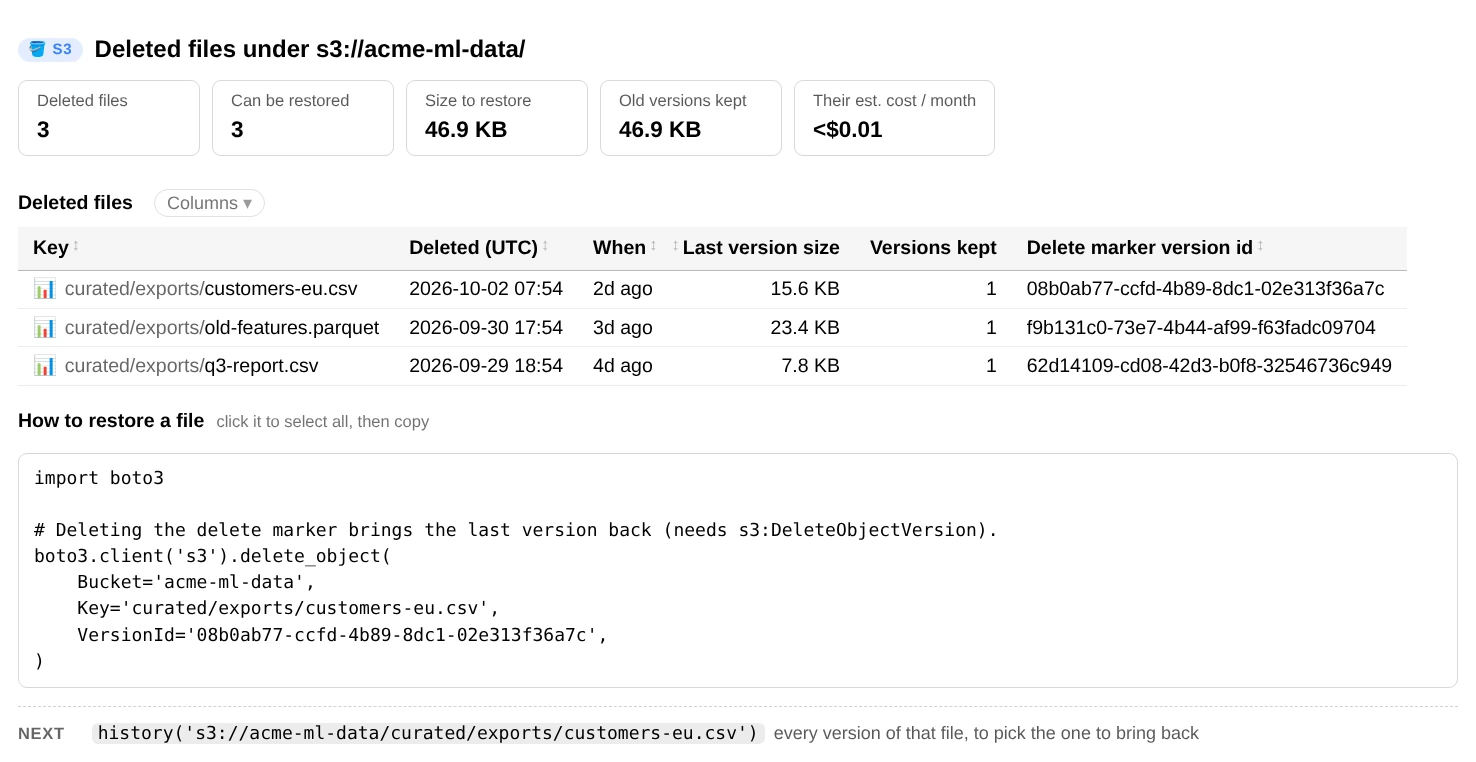Screen dimensions: 1476x762
Task: Sort by the Deleted (UTC) column arrows
Action: click(x=545, y=246)
